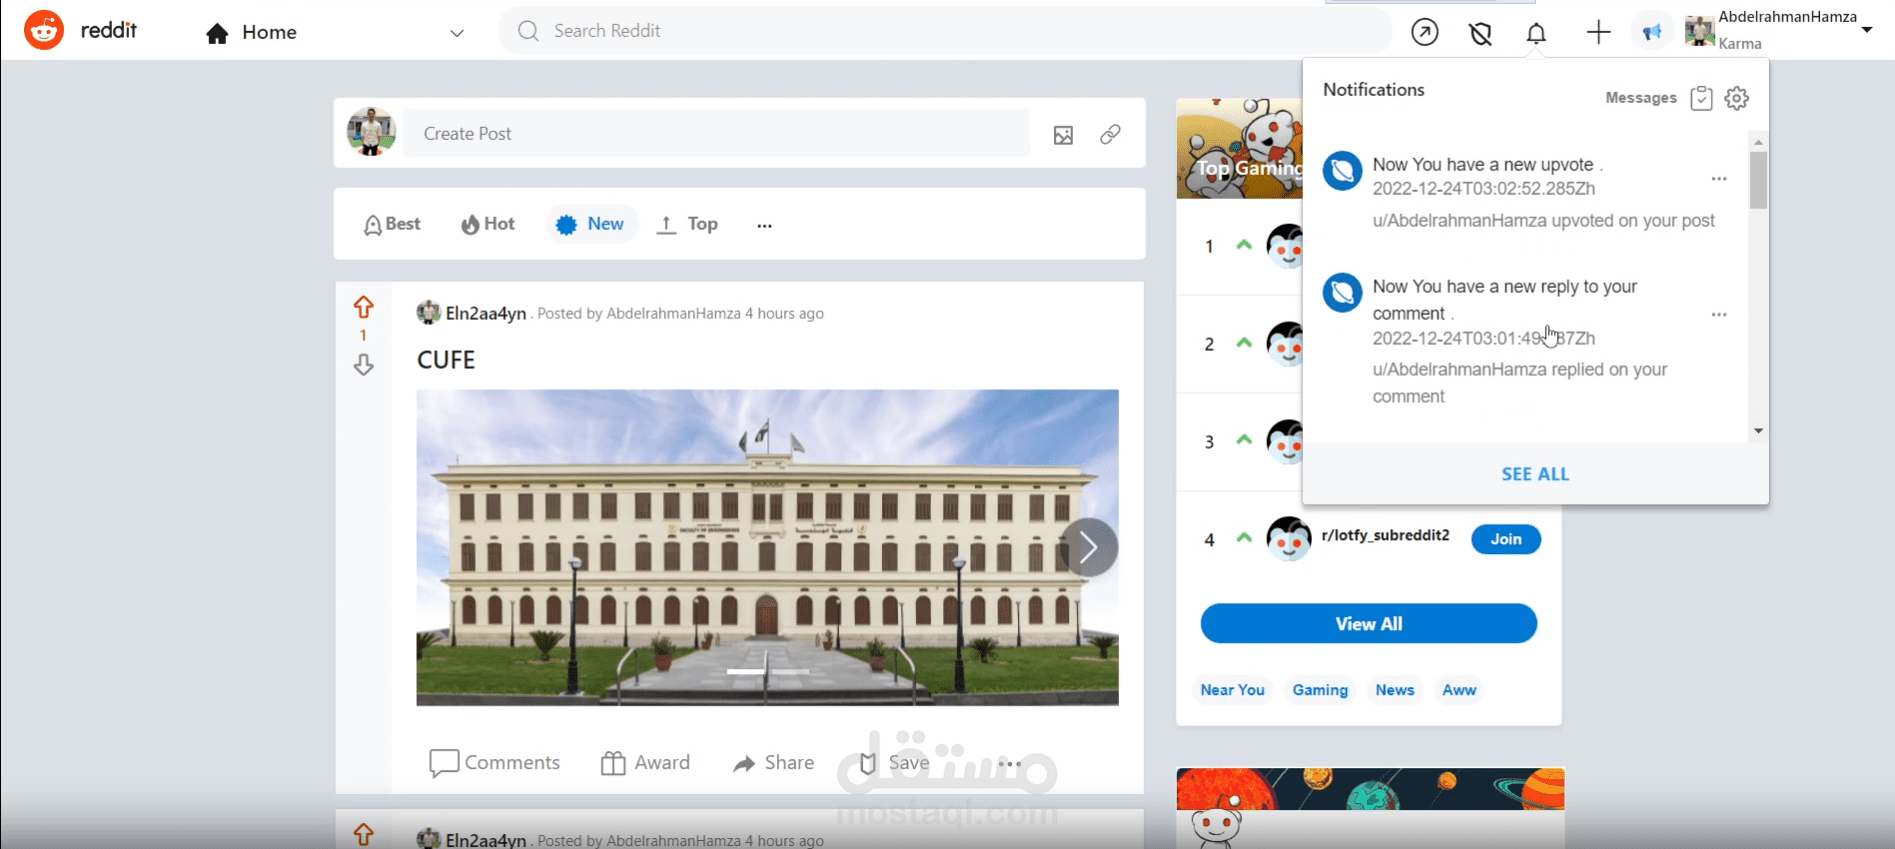Viewport: 1895px width, 849px height.
Task: Open options for the upvote notification
Action: coord(1719,179)
